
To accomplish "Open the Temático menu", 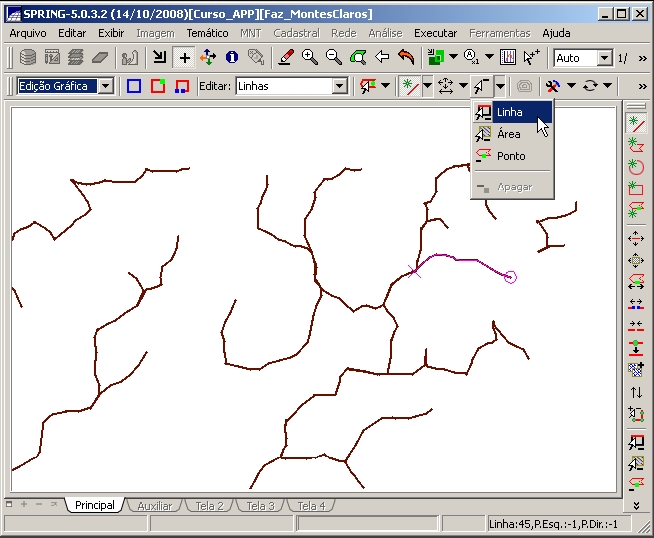I will 207,33.
